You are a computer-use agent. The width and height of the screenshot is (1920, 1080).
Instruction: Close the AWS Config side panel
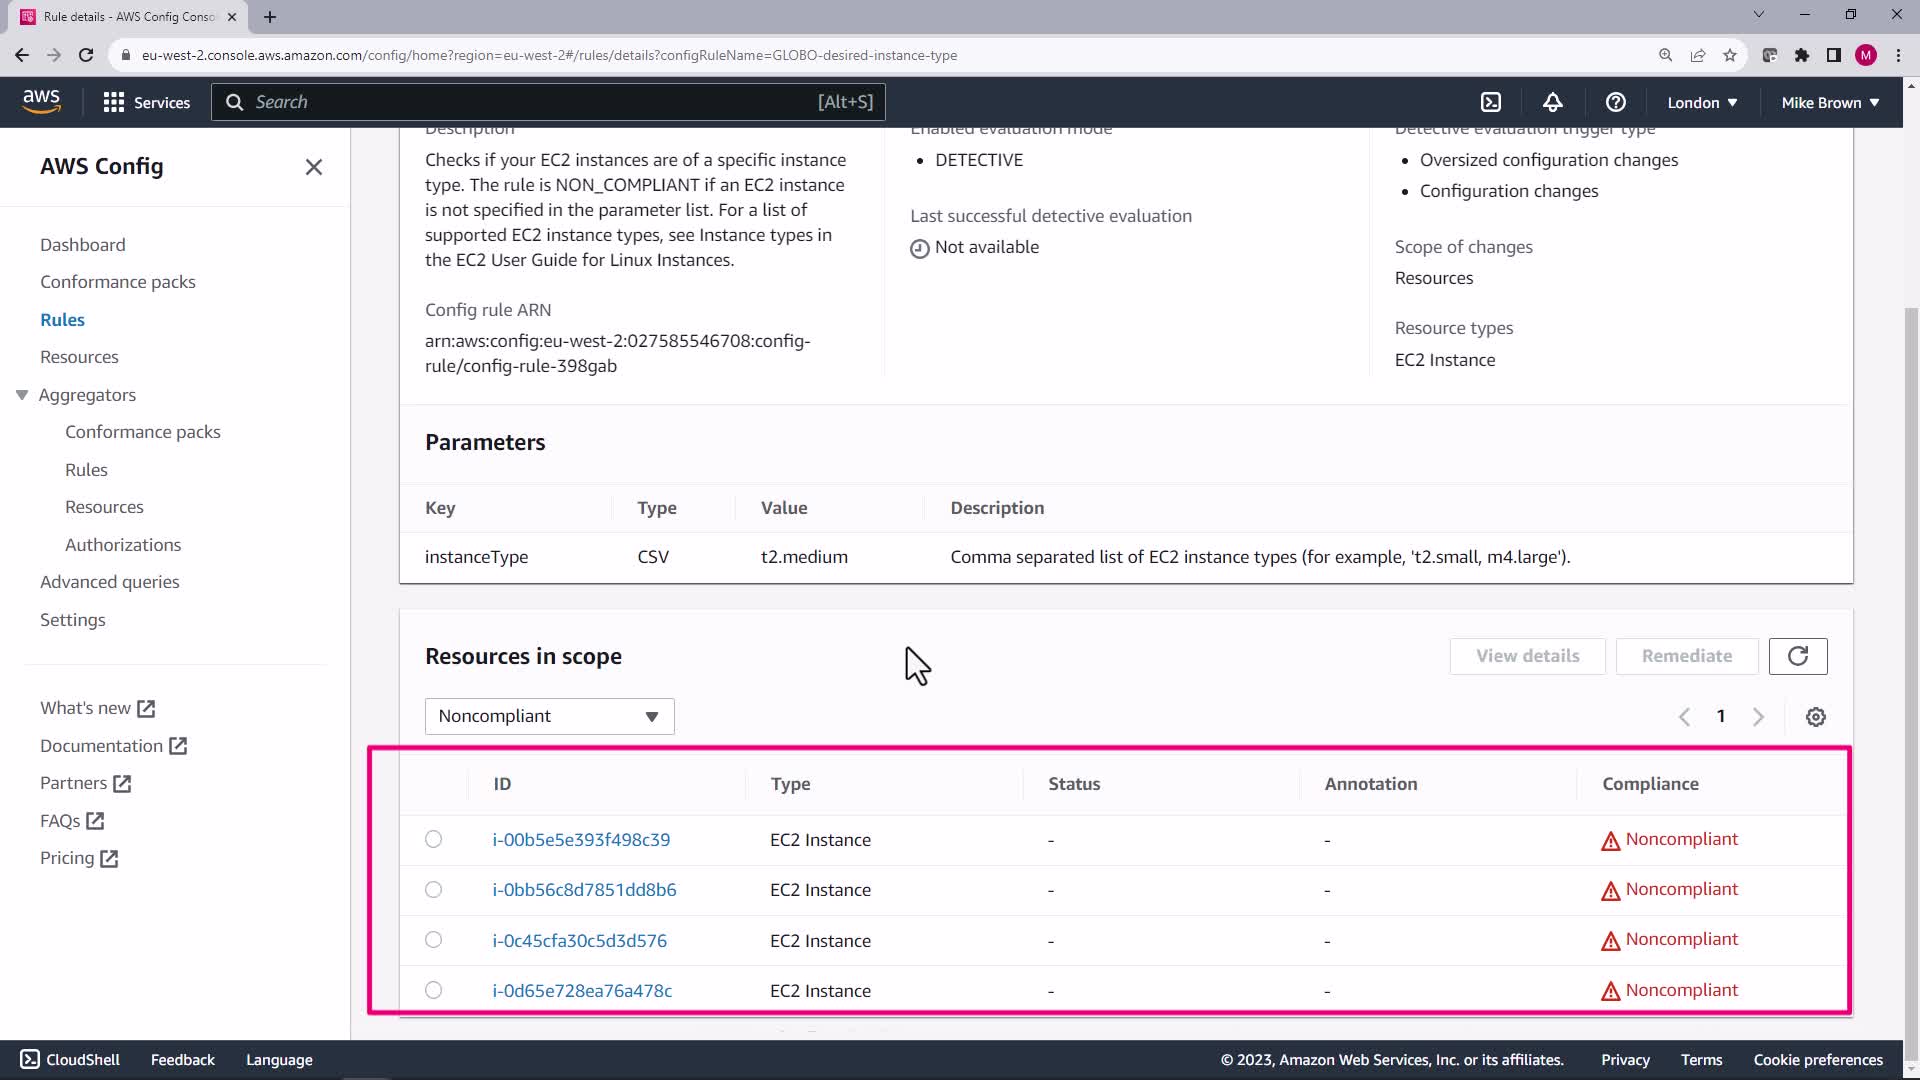coord(314,167)
